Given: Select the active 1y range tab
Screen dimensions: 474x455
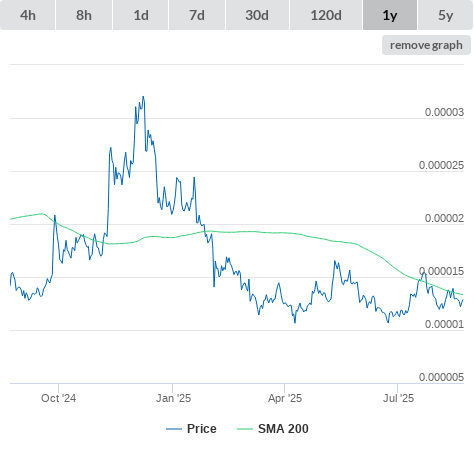Looking at the screenshot, I should (x=390, y=15).
